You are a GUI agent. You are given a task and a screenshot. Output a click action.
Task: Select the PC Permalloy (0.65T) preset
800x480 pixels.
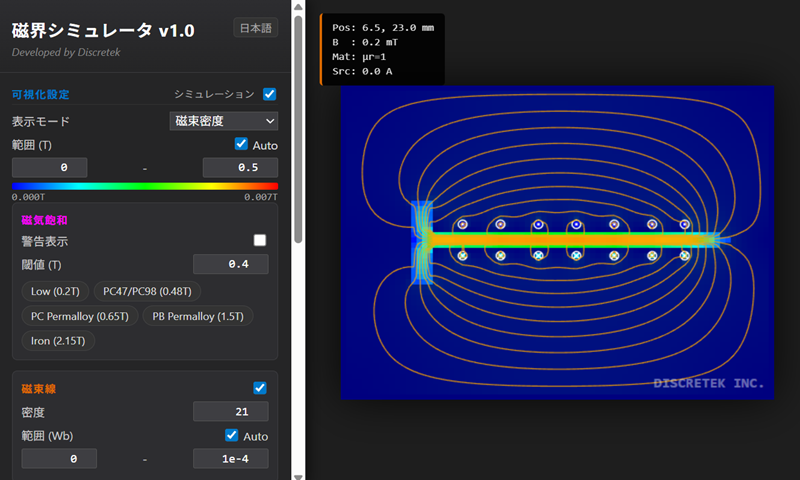pyautogui.click(x=80, y=316)
